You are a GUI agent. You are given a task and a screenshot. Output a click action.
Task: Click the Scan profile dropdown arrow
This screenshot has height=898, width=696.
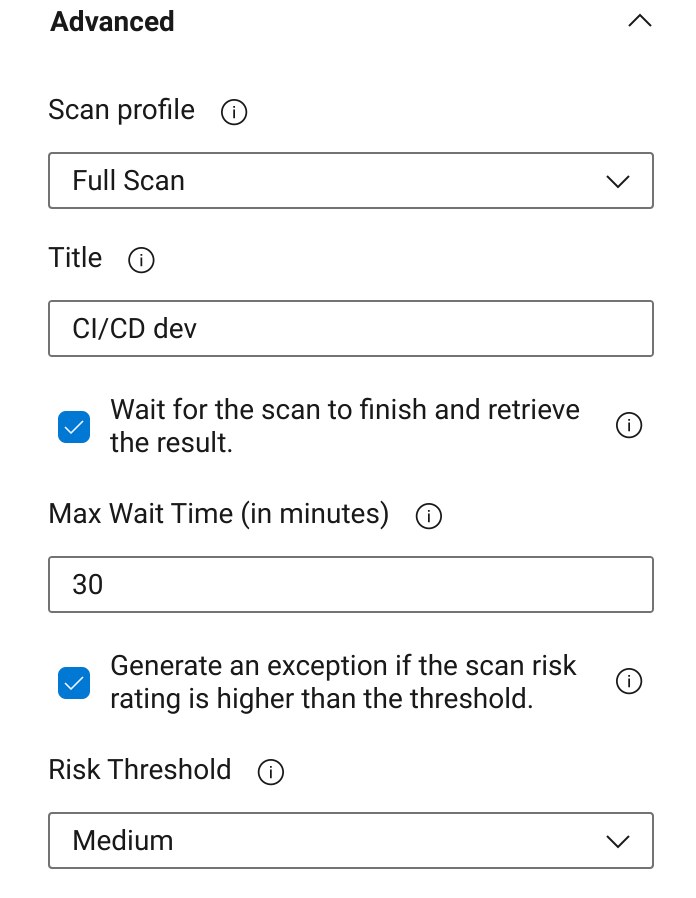618,181
